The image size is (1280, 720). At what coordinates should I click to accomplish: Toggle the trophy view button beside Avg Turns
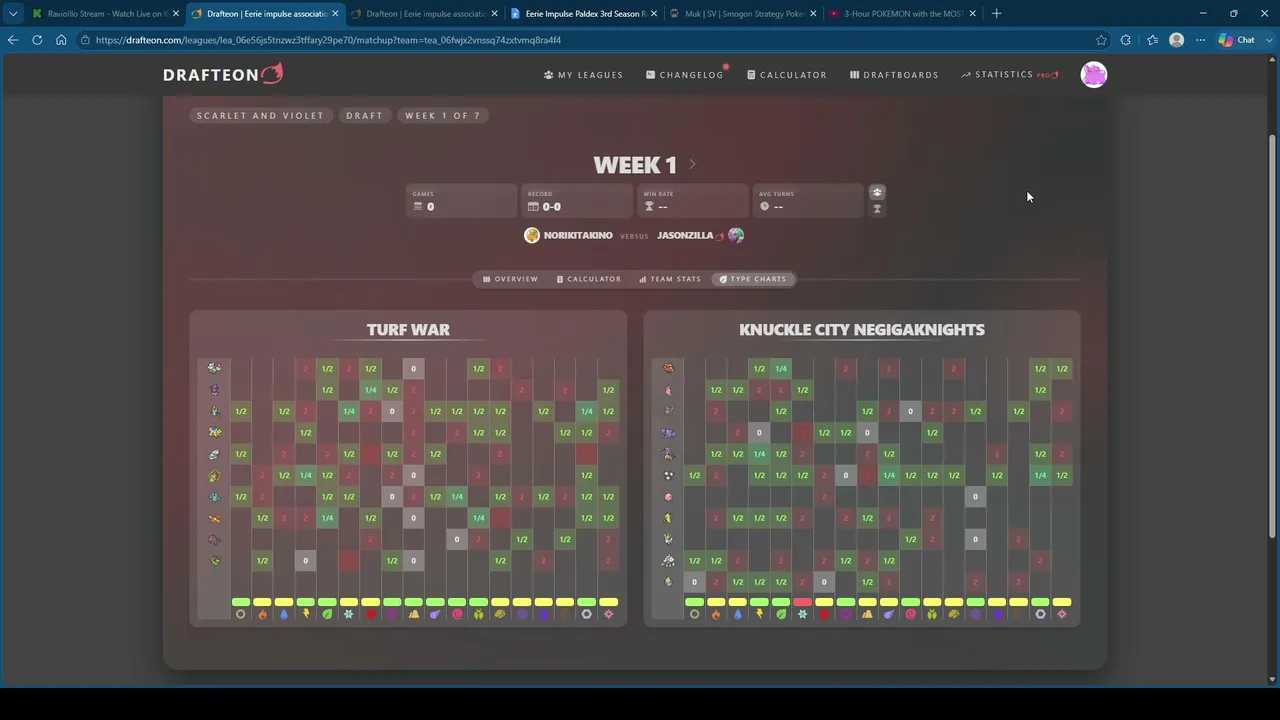point(877,209)
